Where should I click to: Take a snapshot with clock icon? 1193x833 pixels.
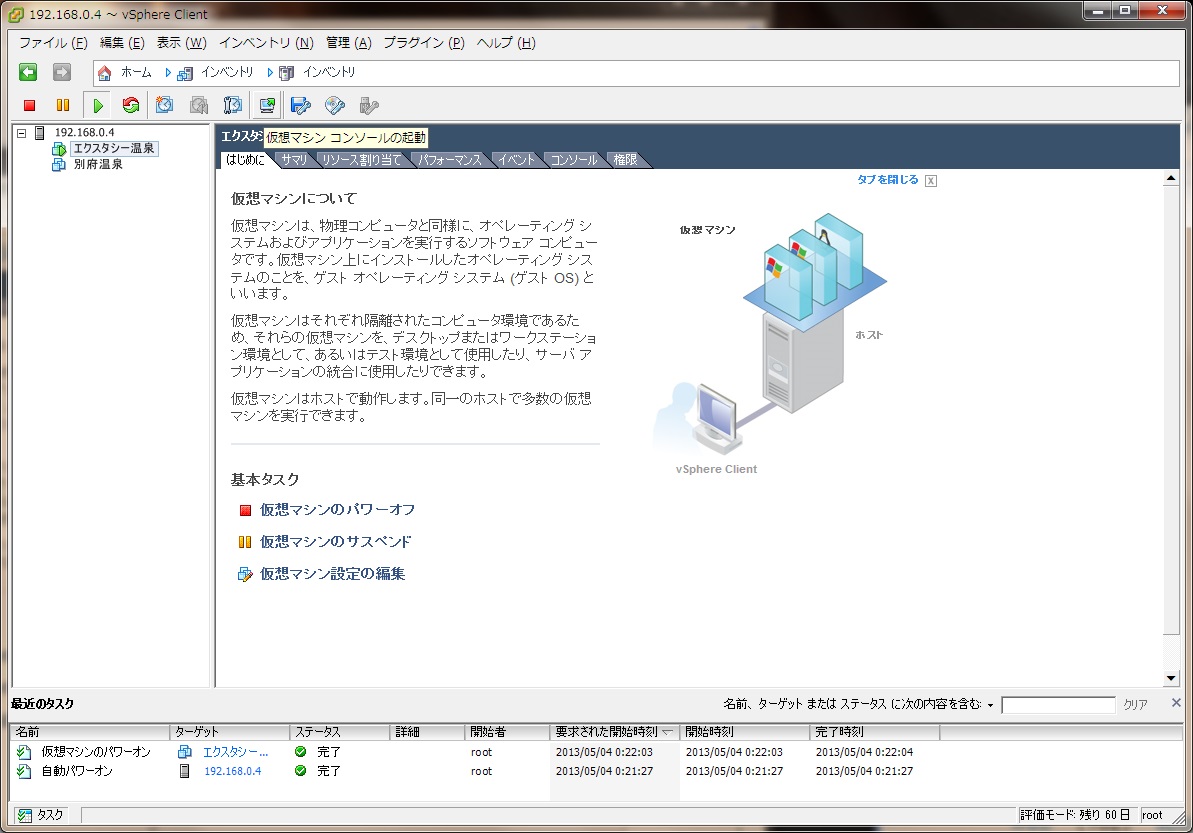click(164, 105)
